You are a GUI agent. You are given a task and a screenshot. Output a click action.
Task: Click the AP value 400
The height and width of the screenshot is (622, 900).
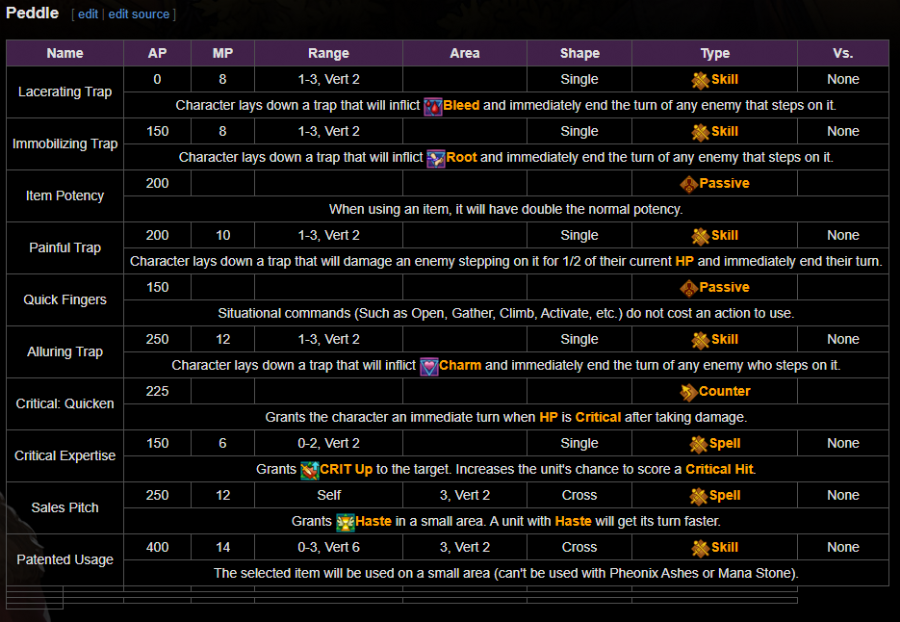pos(157,547)
